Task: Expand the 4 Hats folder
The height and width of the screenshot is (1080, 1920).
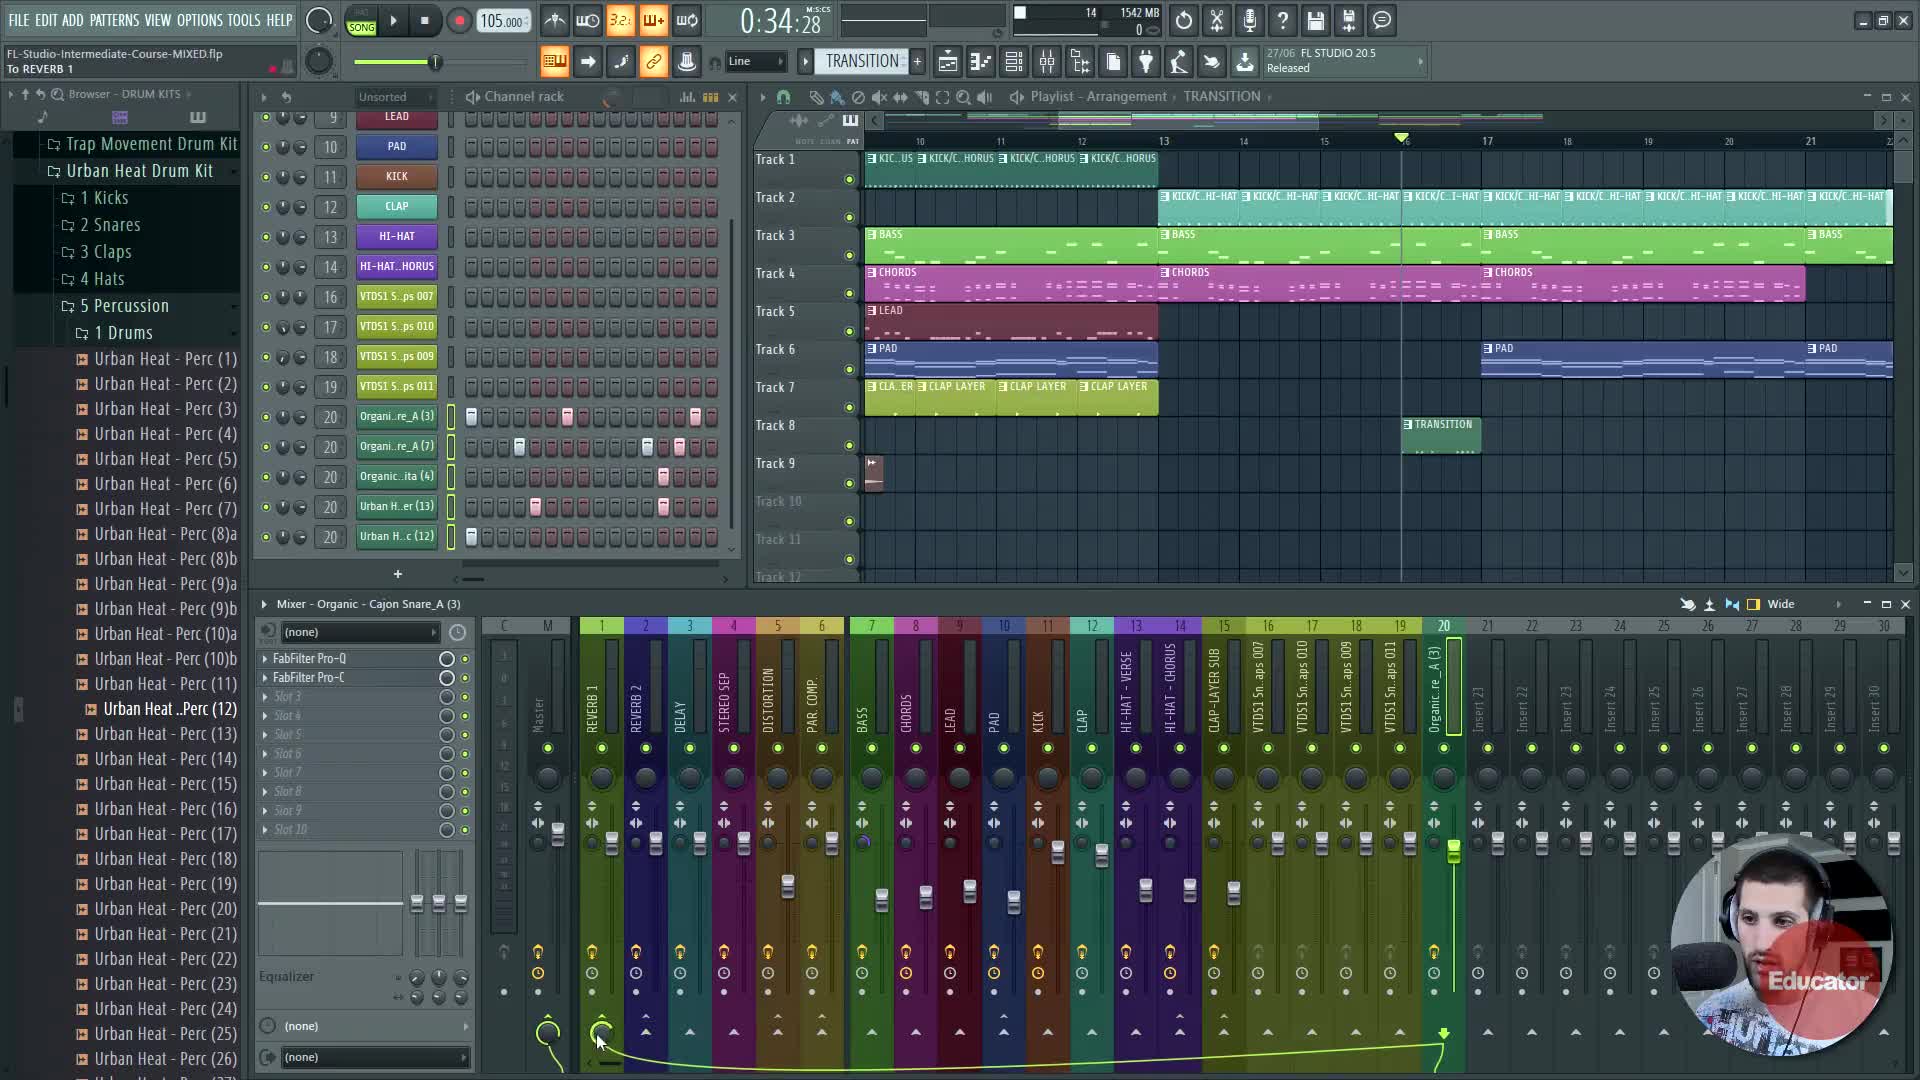Action: [102, 279]
